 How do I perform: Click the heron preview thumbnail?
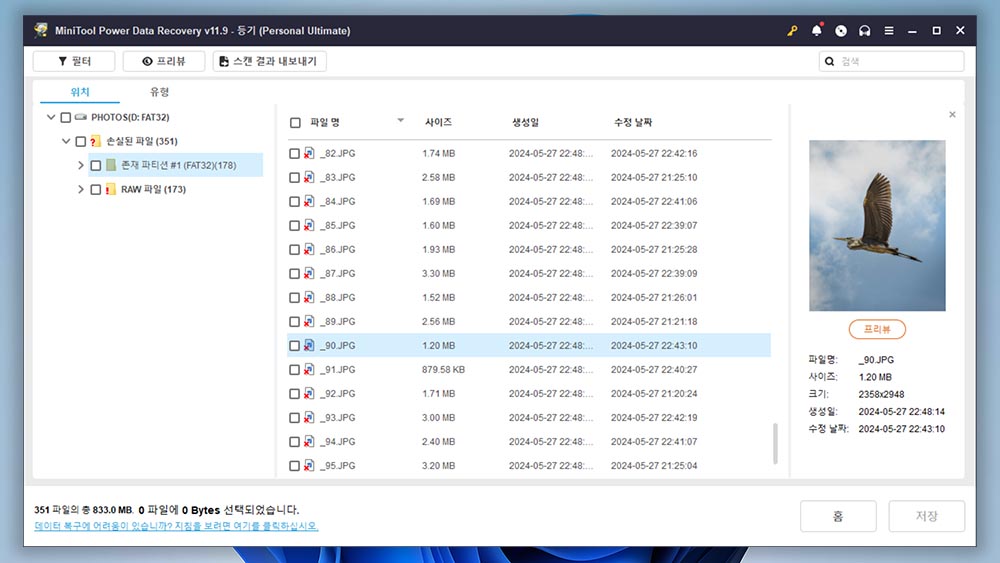(x=877, y=226)
